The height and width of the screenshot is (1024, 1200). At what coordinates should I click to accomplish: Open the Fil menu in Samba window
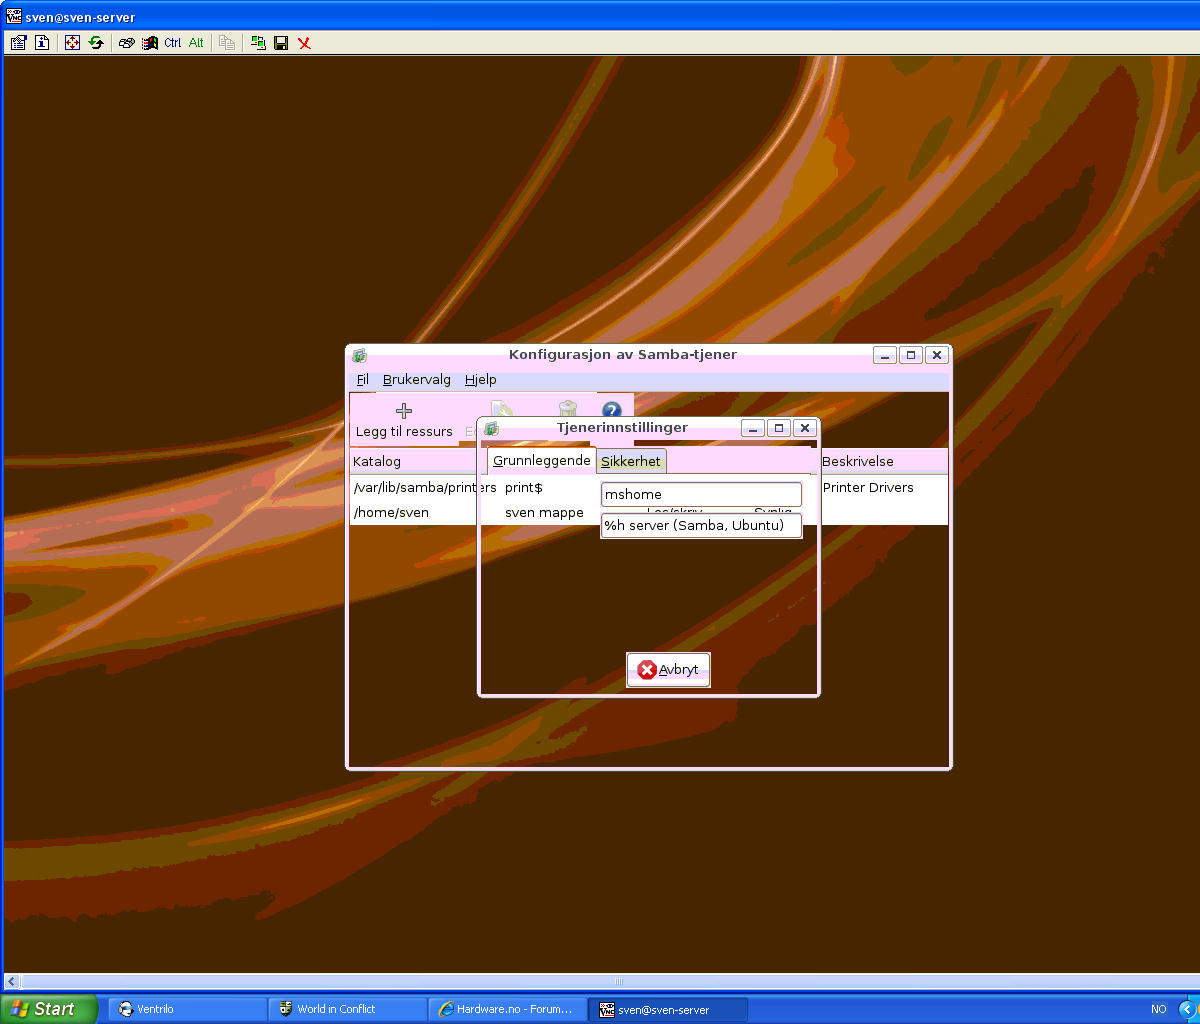coord(363,380)
